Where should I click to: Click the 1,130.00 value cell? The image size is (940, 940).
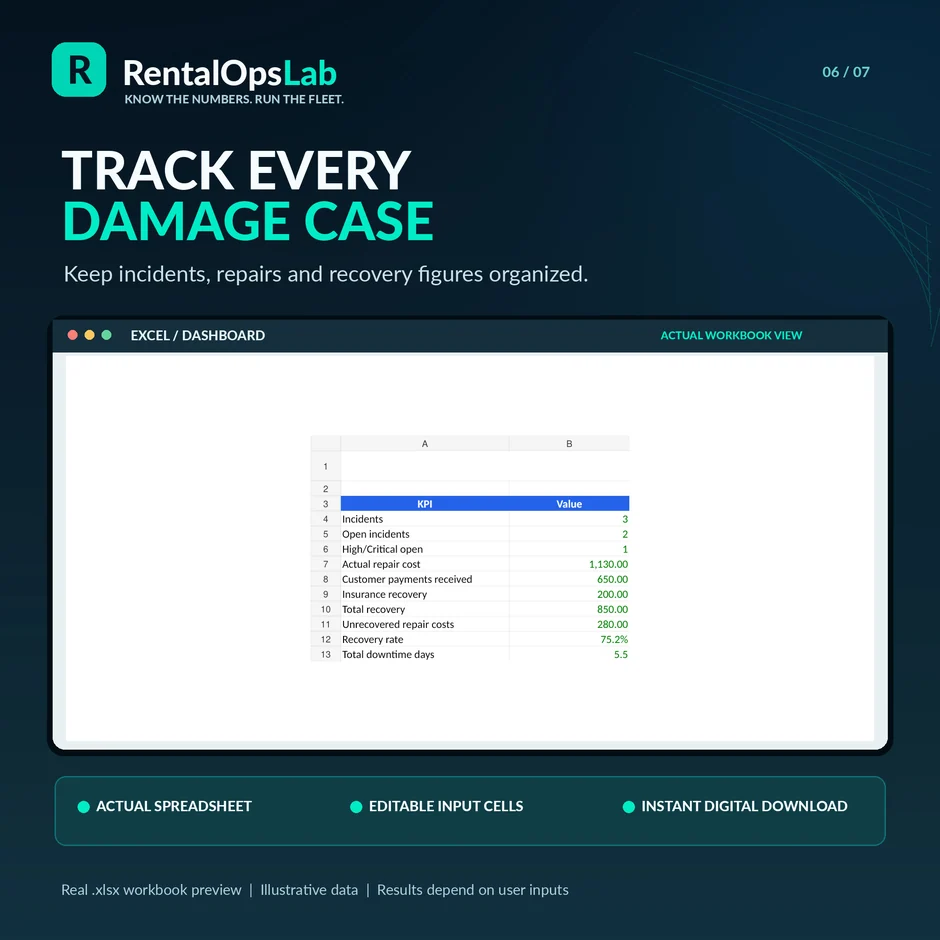click(569, 564)
